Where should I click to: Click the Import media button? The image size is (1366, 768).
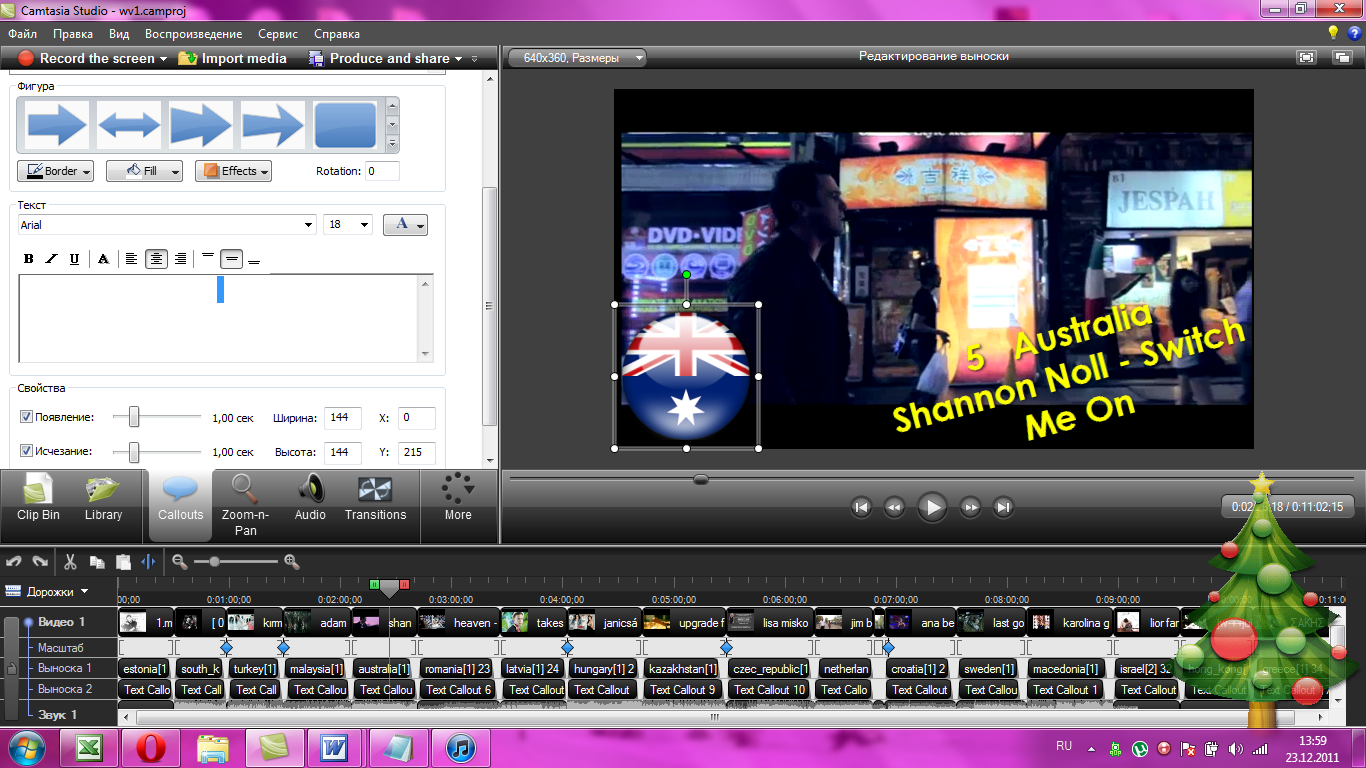coord(233,58)
